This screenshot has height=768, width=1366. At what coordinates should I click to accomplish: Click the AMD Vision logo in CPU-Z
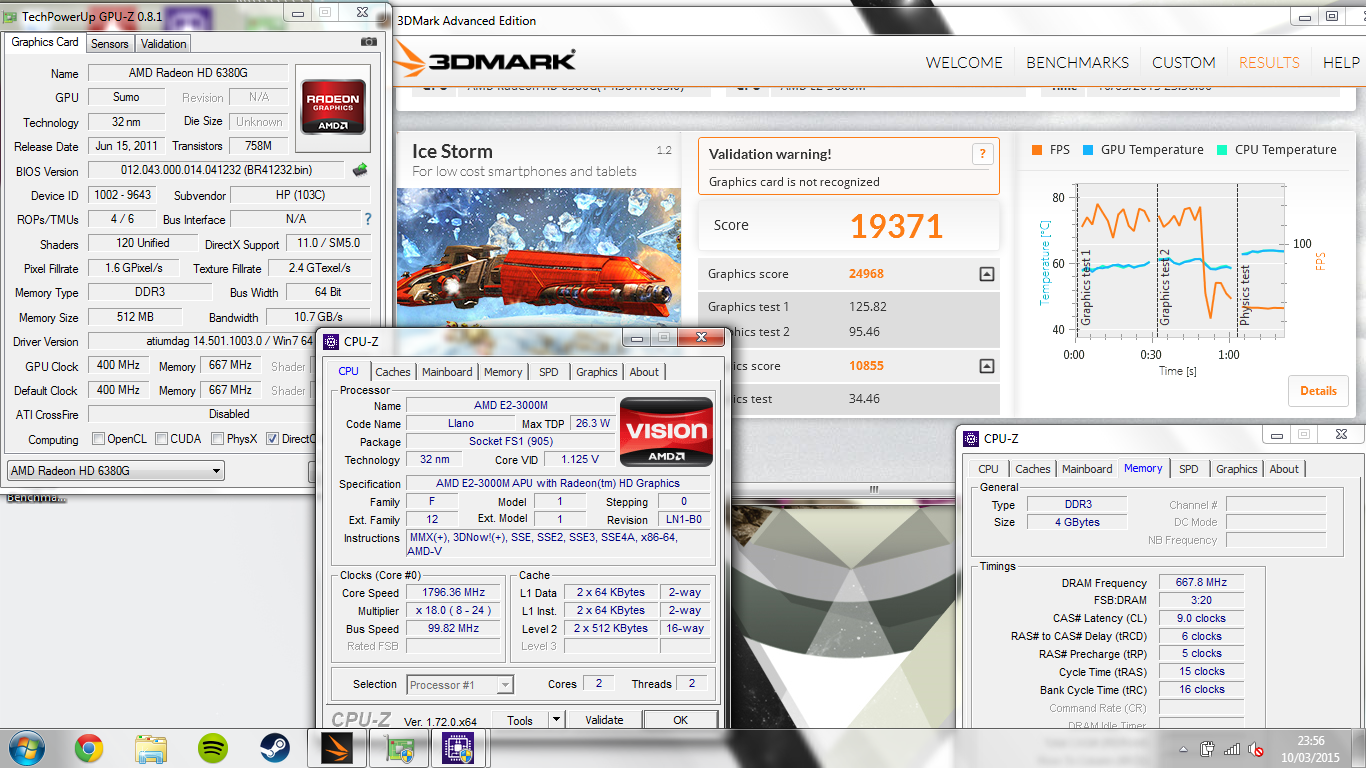click(x=666, y=432)
